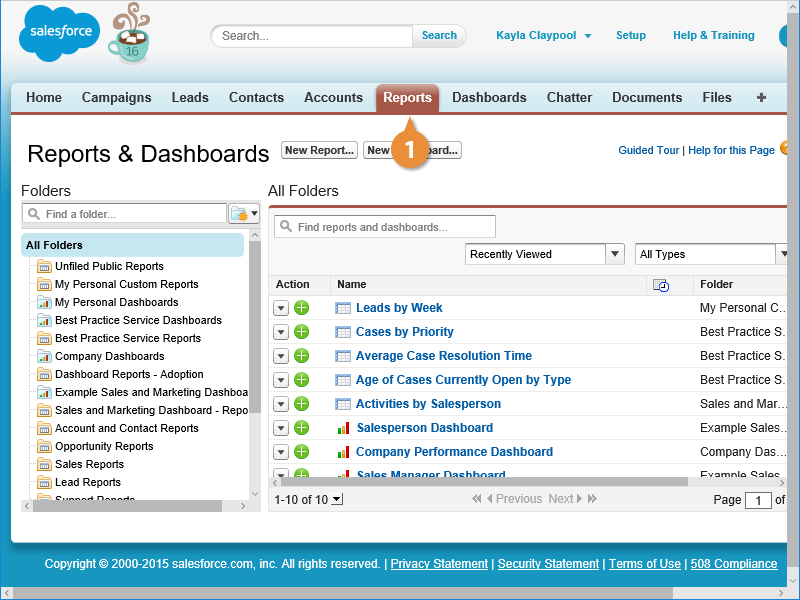Open action dropdown for Salesperson Dashboard
800x600 pixels.
pos(281,428)
